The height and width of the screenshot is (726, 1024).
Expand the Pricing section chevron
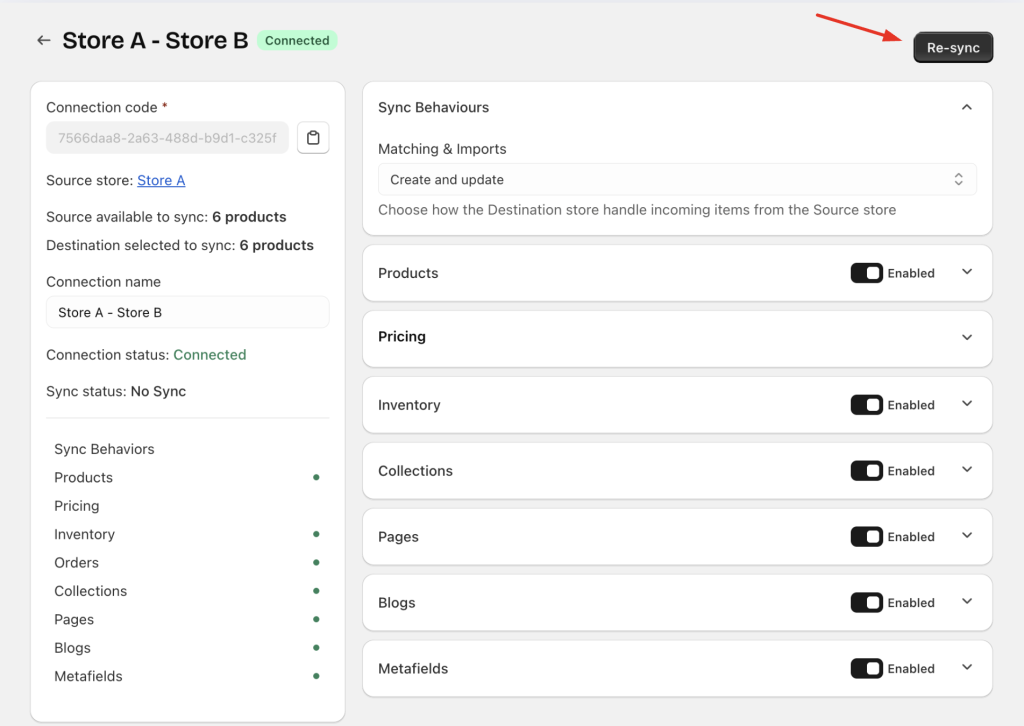pyautogui.click(x=966, y=337)
